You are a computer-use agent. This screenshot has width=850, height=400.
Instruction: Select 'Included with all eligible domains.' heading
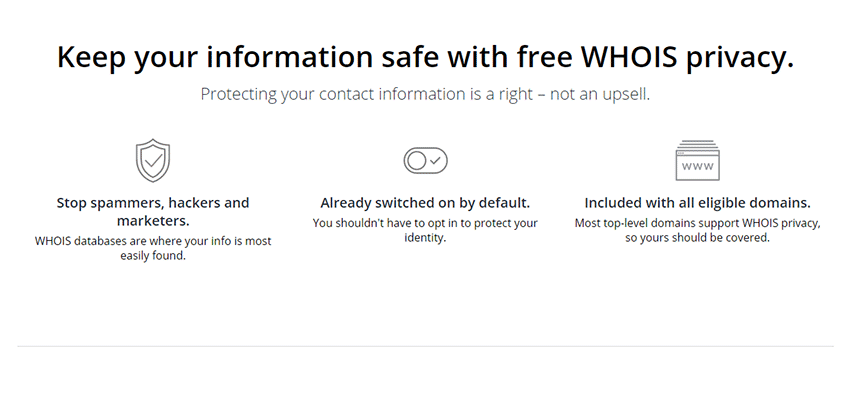coord(697,202)
